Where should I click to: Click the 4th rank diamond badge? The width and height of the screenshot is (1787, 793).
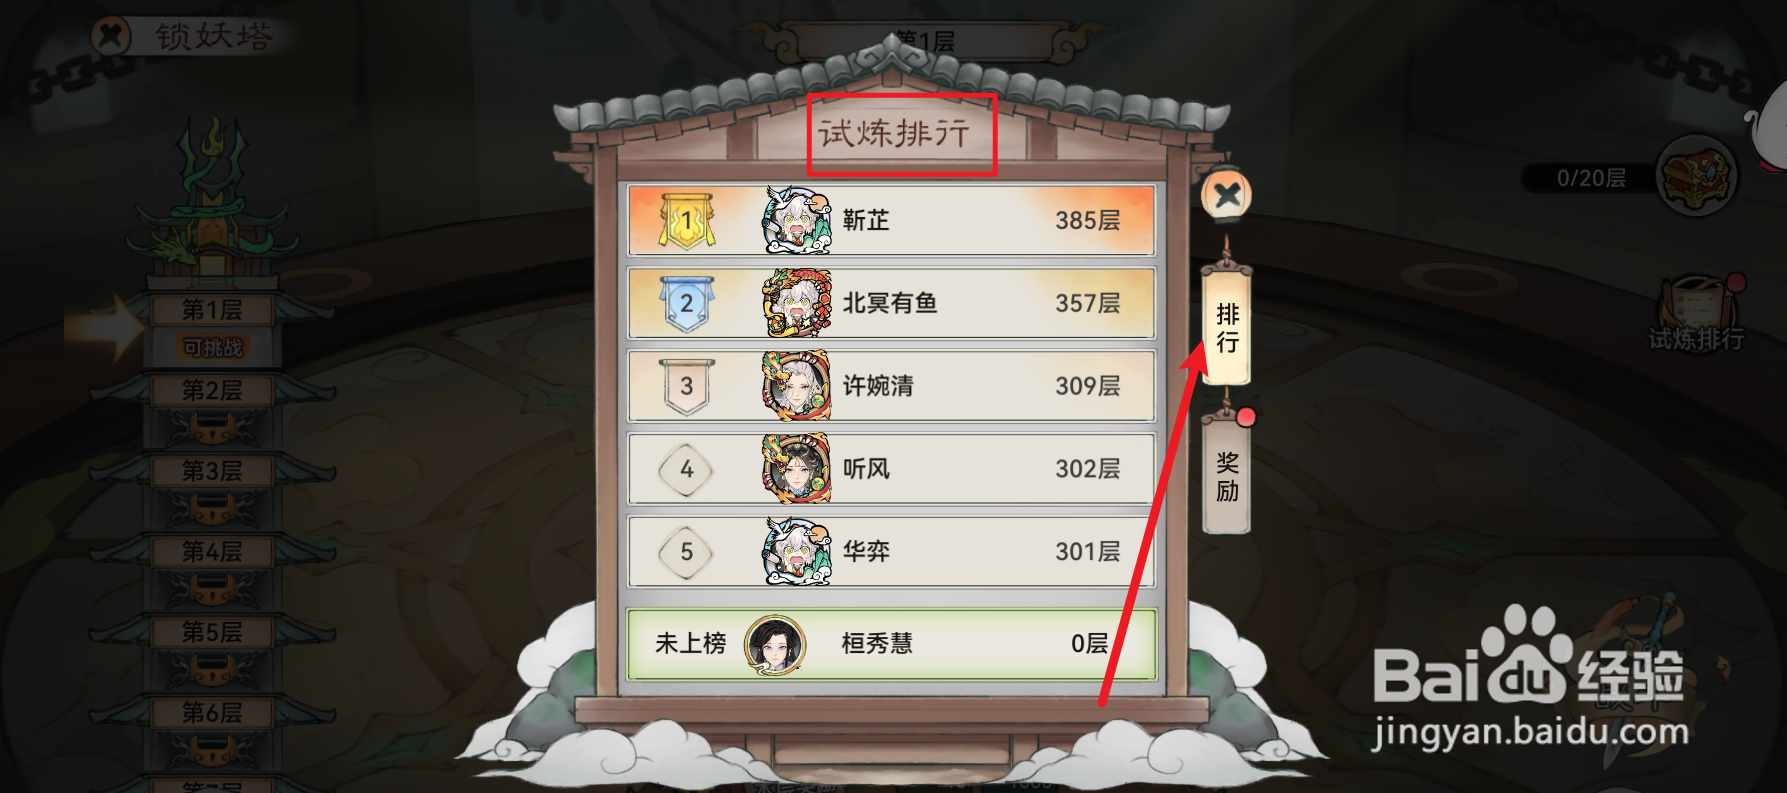(x=686, y=469)
